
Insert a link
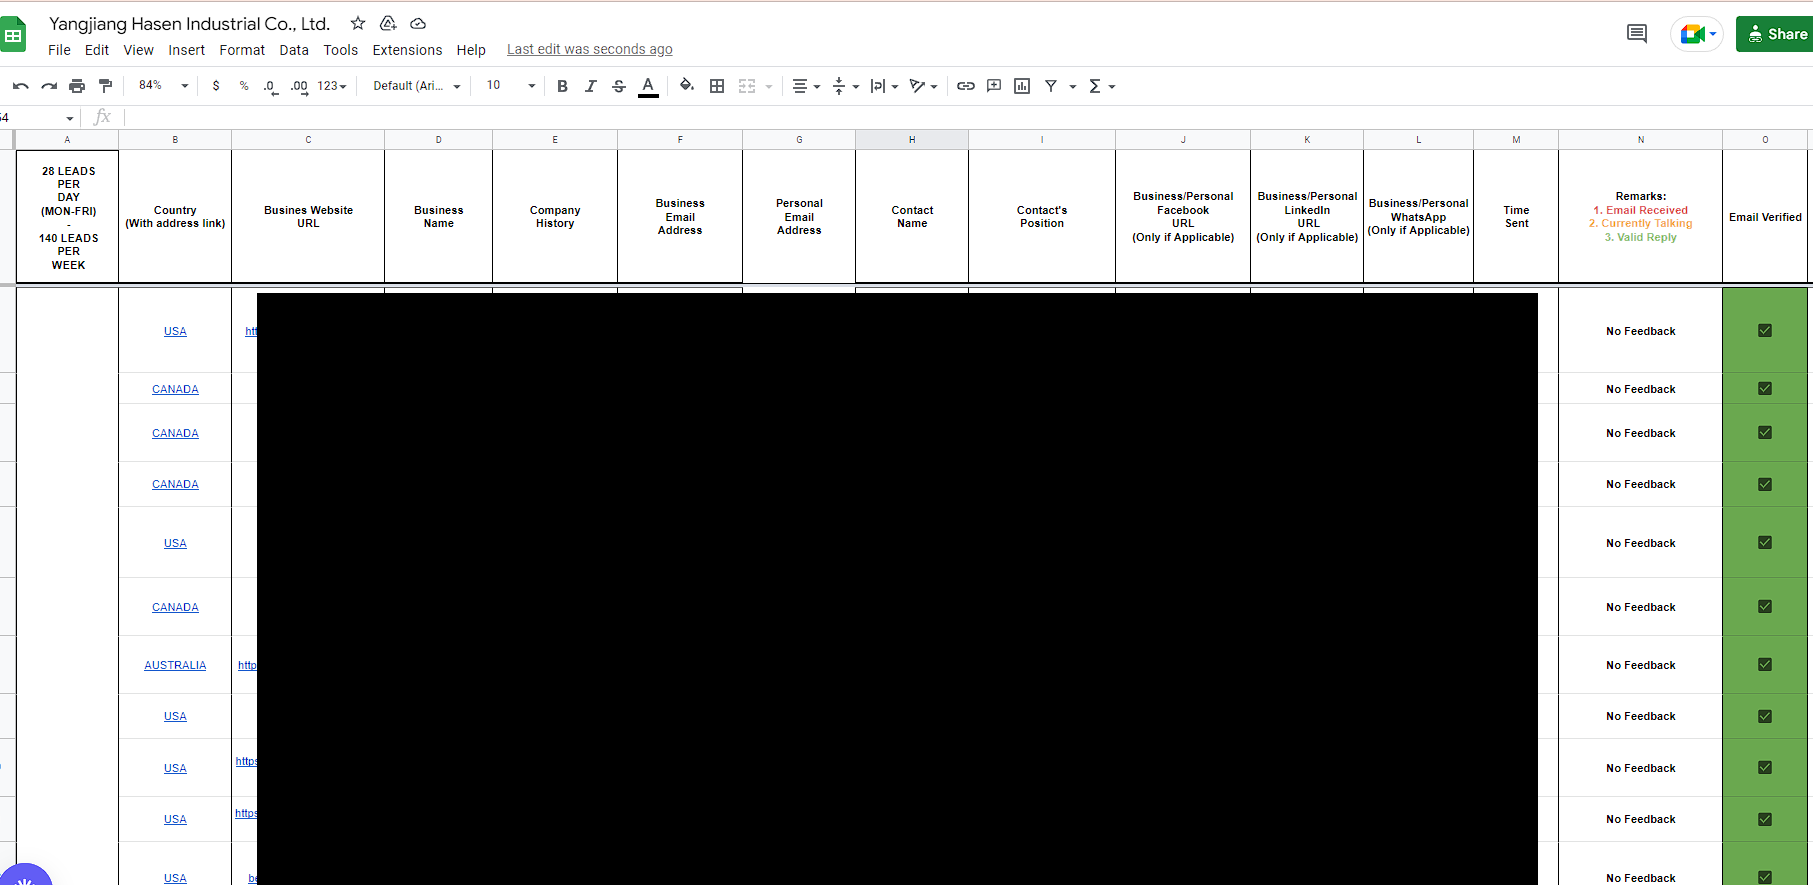[x=966, y=86]
